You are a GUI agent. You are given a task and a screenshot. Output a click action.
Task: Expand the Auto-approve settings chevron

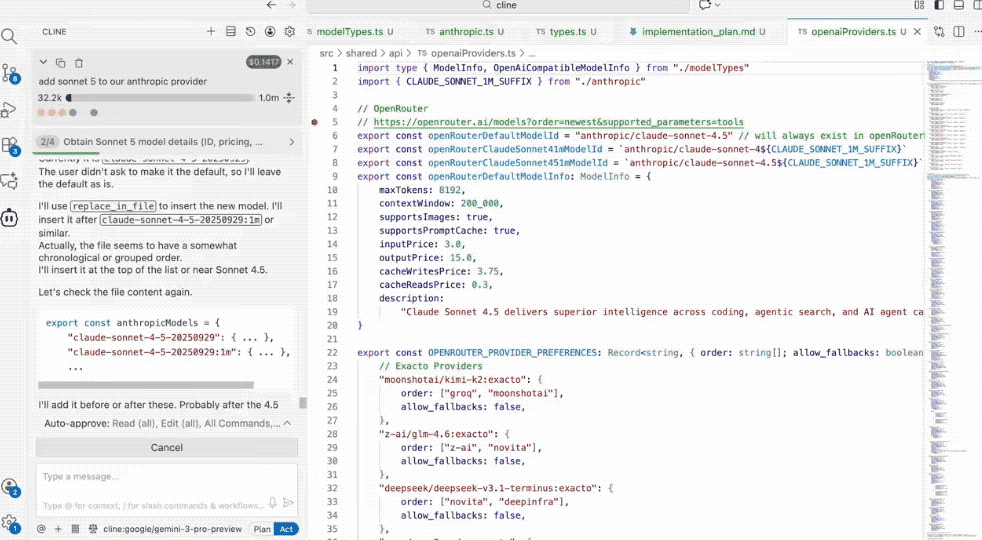[x=287, y=423]
